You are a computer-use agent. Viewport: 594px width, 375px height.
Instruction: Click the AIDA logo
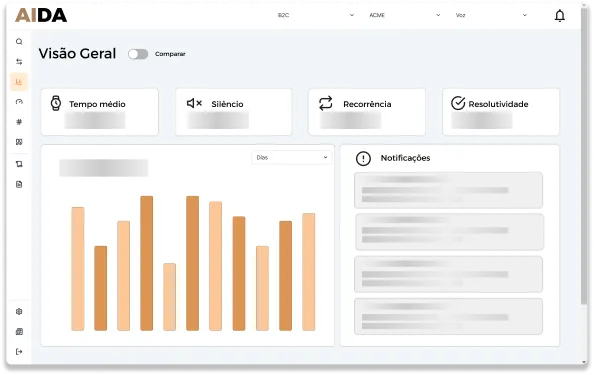(x=41, y=16)
